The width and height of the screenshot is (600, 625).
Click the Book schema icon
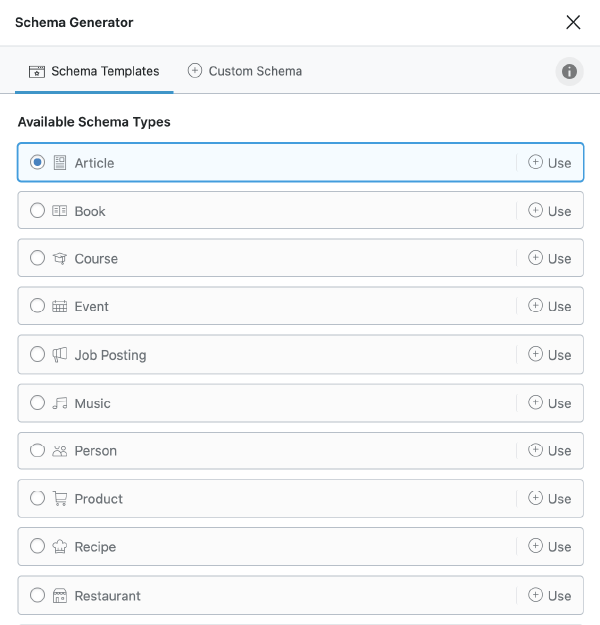point(60,211)
